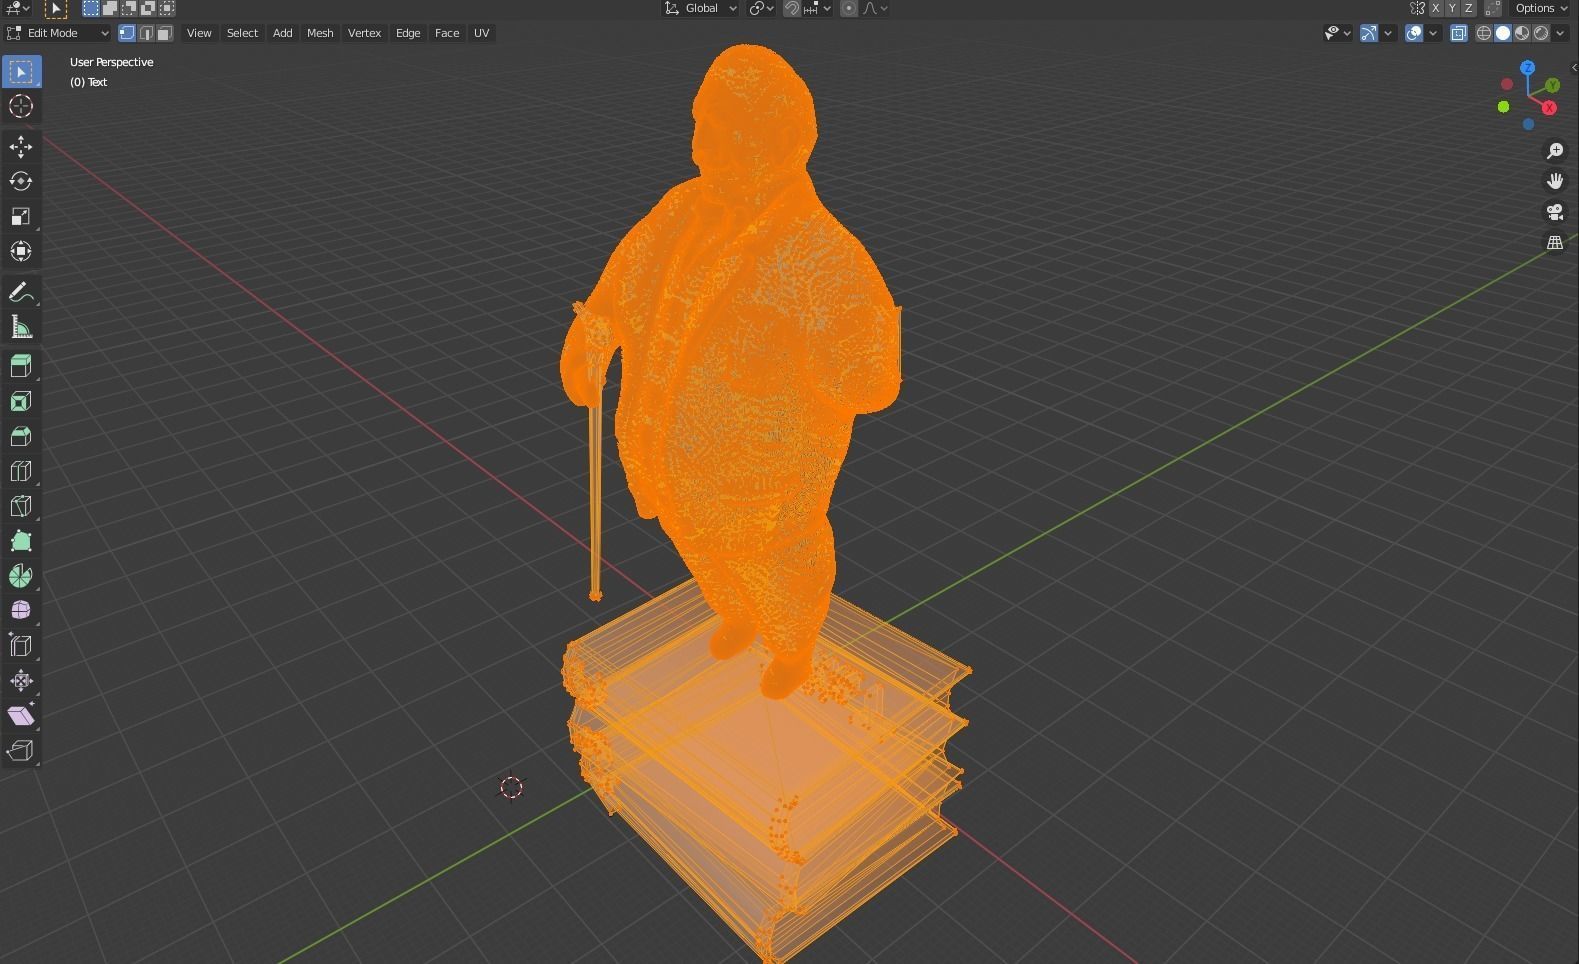Open the Options dropdown
Viewport: 1579px width, 964px height.
(1541, 8)
